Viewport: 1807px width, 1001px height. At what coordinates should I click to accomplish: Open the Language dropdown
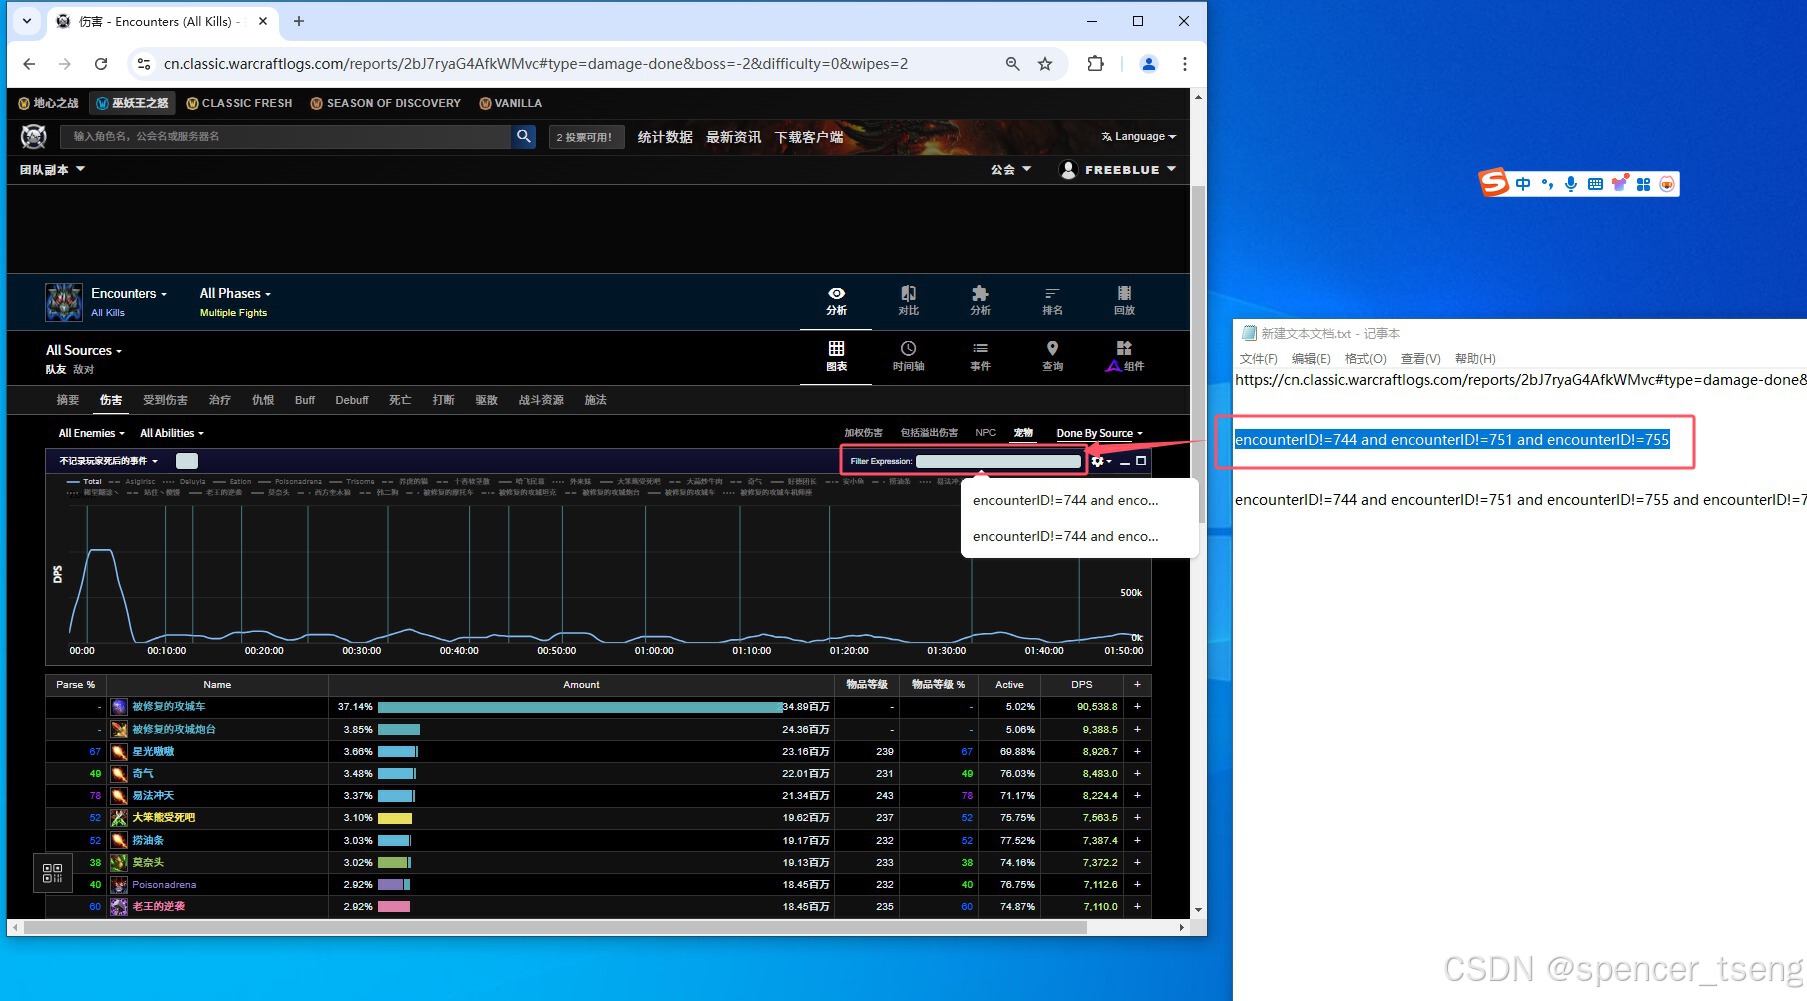point(1138,136)
